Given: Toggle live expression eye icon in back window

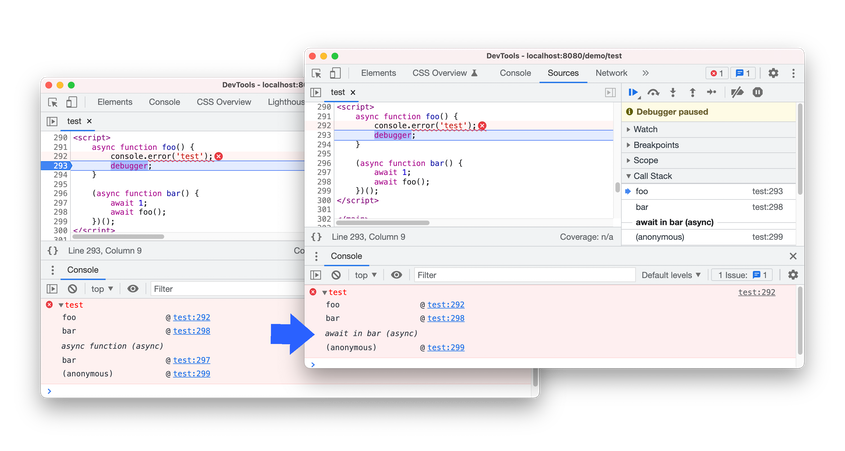Looking at the screenshot, I should tap(133, 289).
